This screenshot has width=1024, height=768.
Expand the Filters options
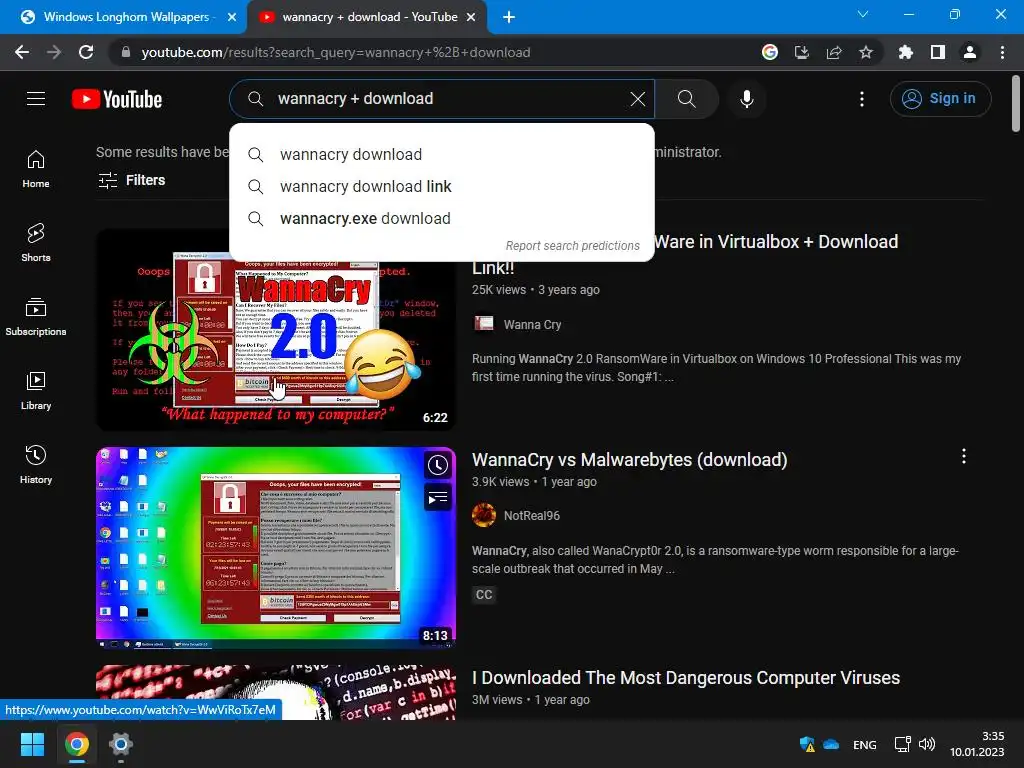(x=131, y=180)
